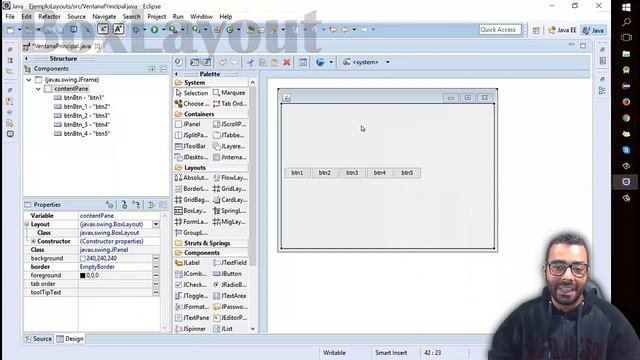Click the foreground color swatch 0,0,0
The width and height of the screenshot is (640, 360).
coord(83,276)
